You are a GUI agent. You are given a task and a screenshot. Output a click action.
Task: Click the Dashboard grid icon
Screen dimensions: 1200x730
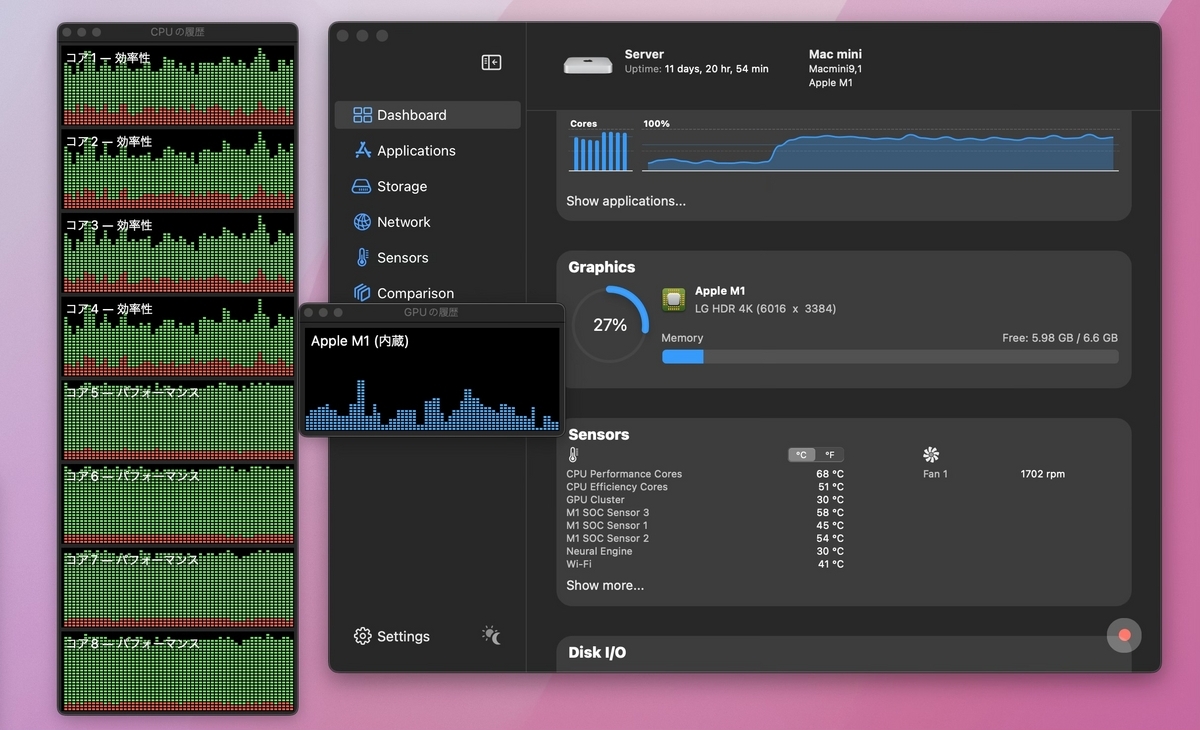pyautogui.click(x=362, y=115)
